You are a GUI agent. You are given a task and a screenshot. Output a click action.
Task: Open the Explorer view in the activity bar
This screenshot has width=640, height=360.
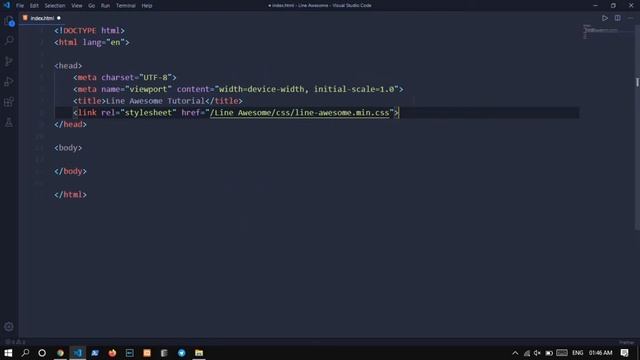[9, 21]
